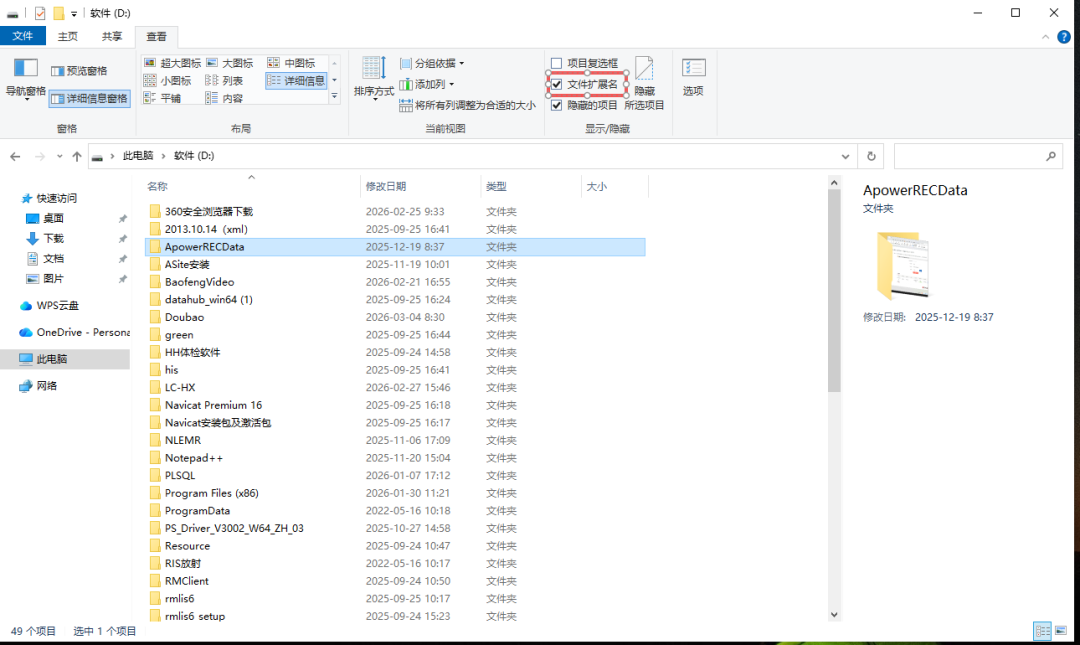This screenshot has height=645, width=1080.
Task: Expand the Quick access (快速访问) tree node
Action: (x=12, y=198)
